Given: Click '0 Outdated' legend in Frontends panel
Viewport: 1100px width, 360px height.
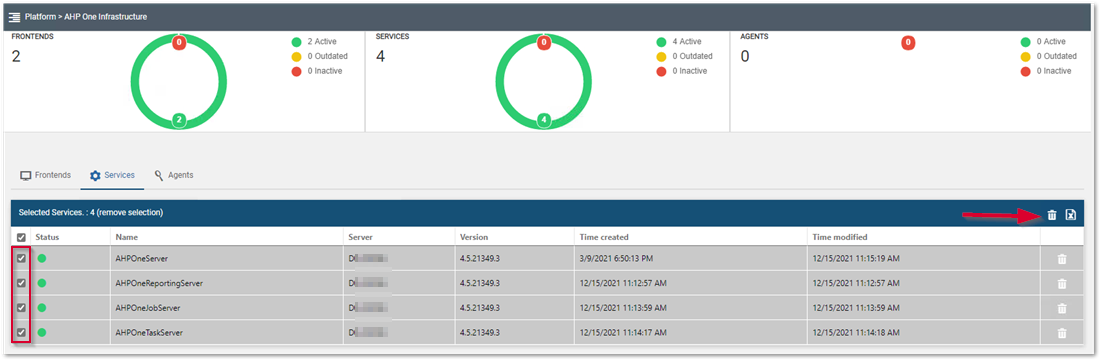Looking at the screenshot, I should point(319,56).
